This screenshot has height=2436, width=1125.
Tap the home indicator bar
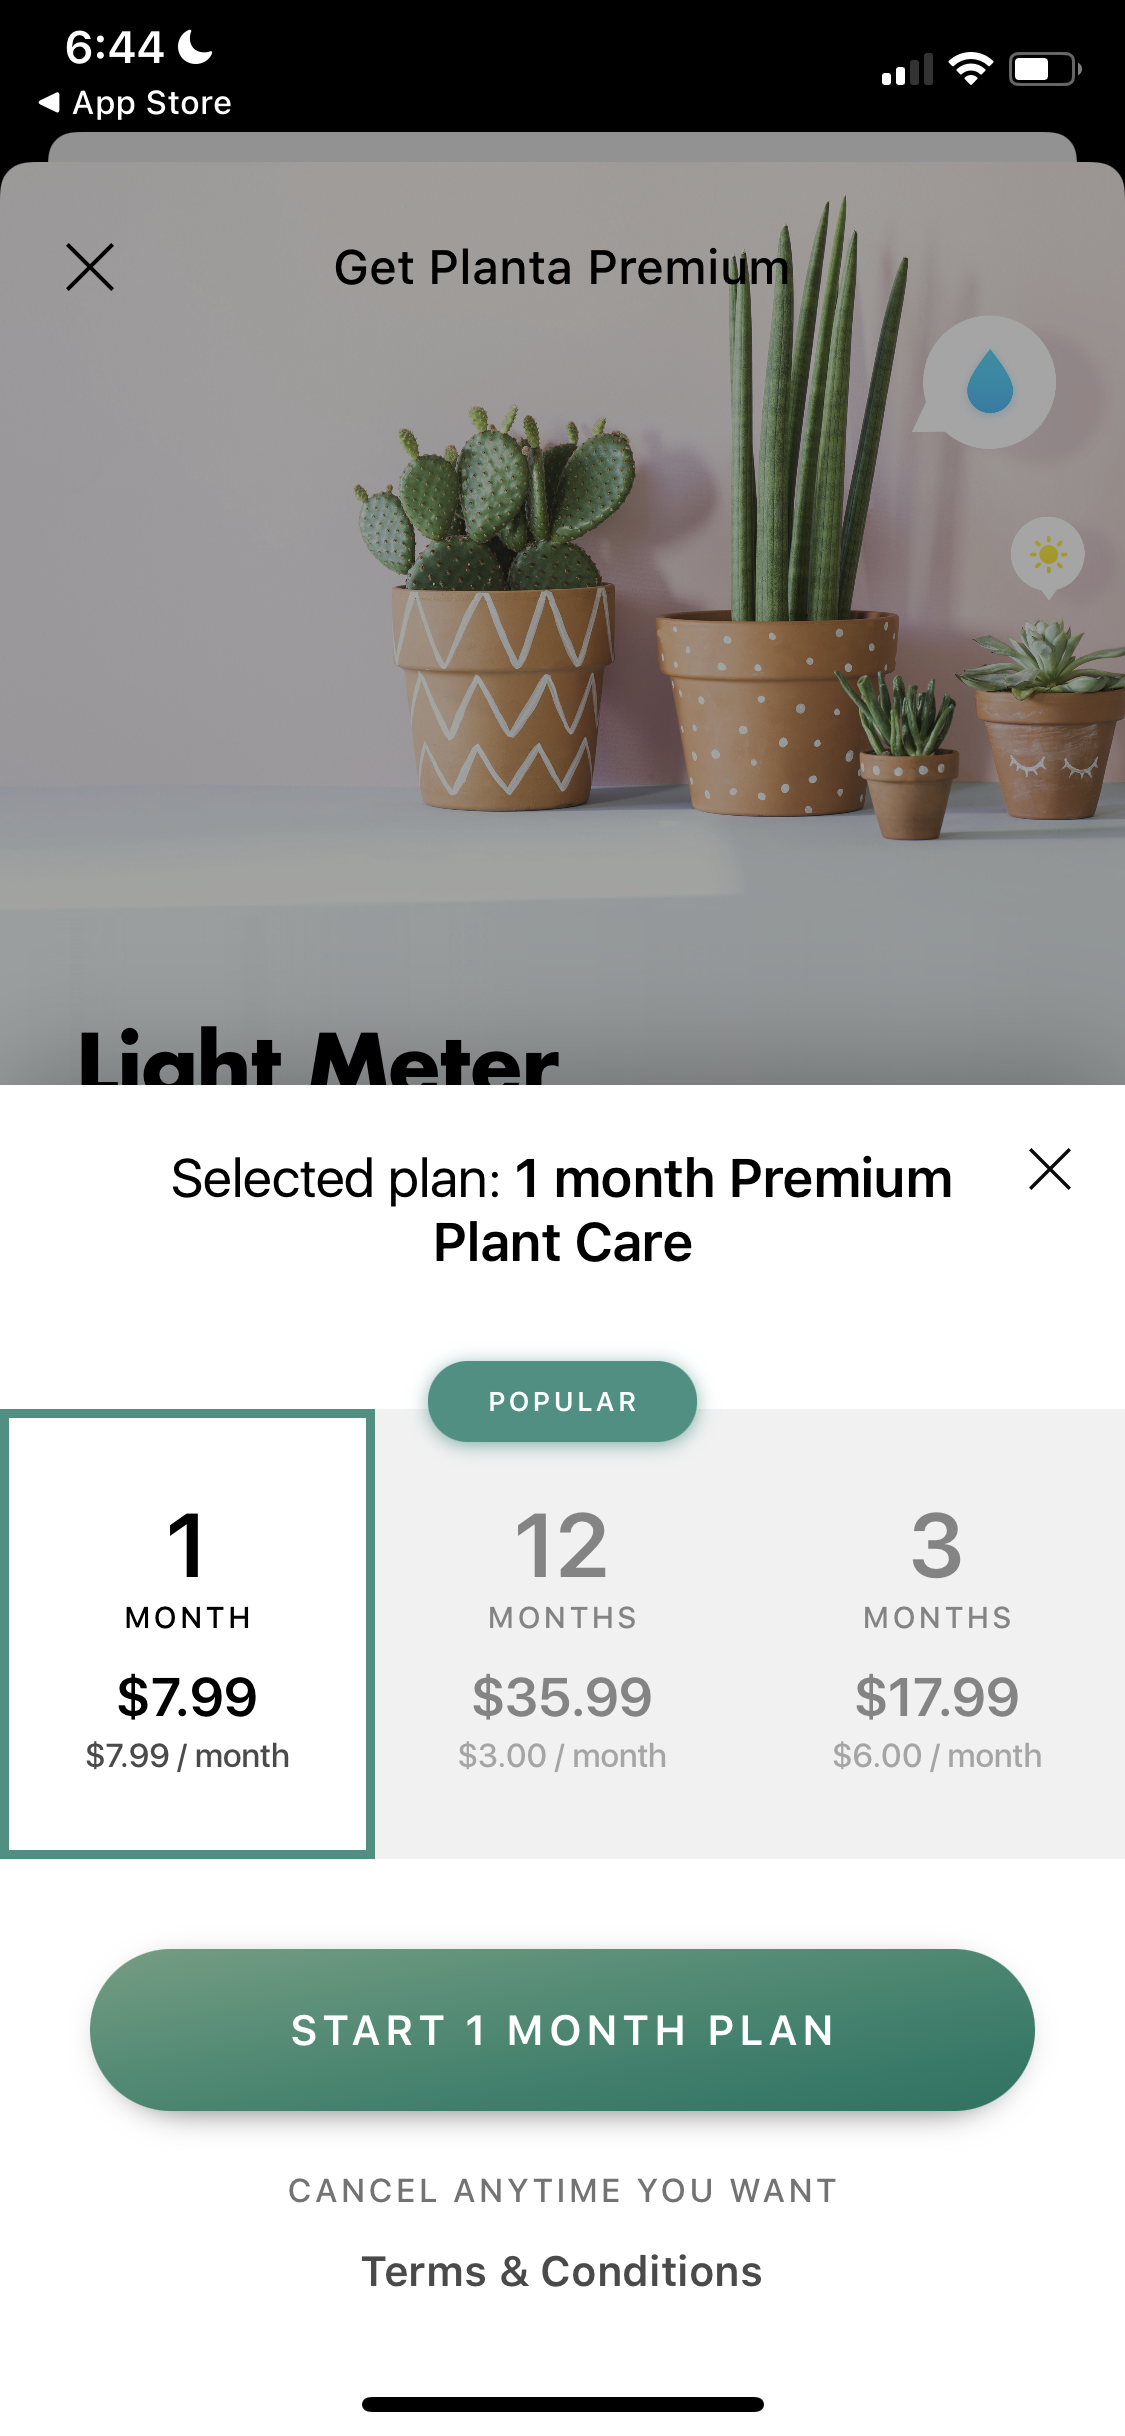(x=562, y=2404)
